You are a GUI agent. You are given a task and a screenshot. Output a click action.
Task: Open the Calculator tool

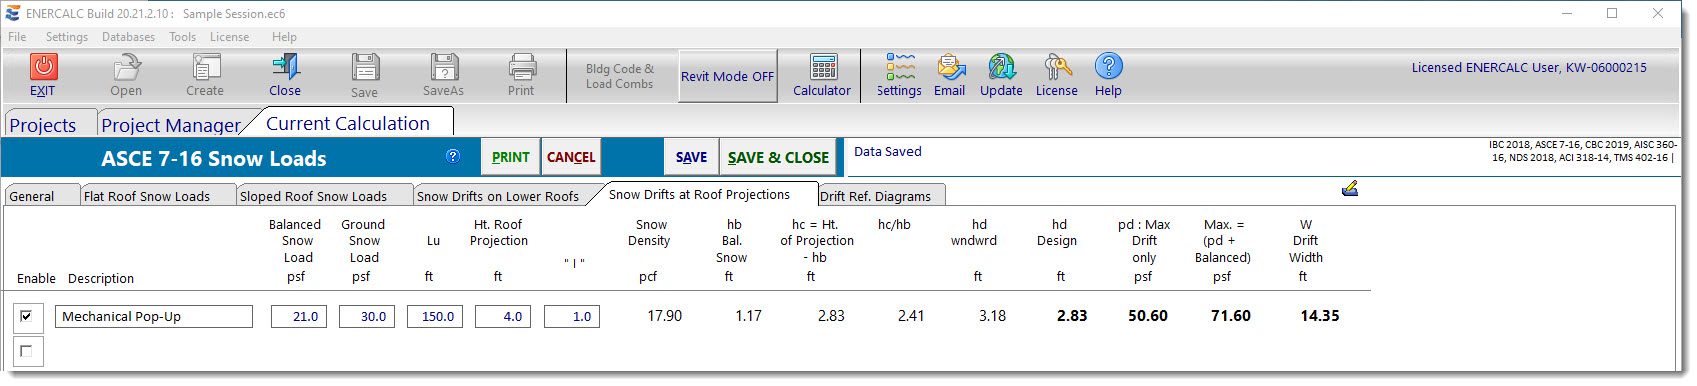823,67
